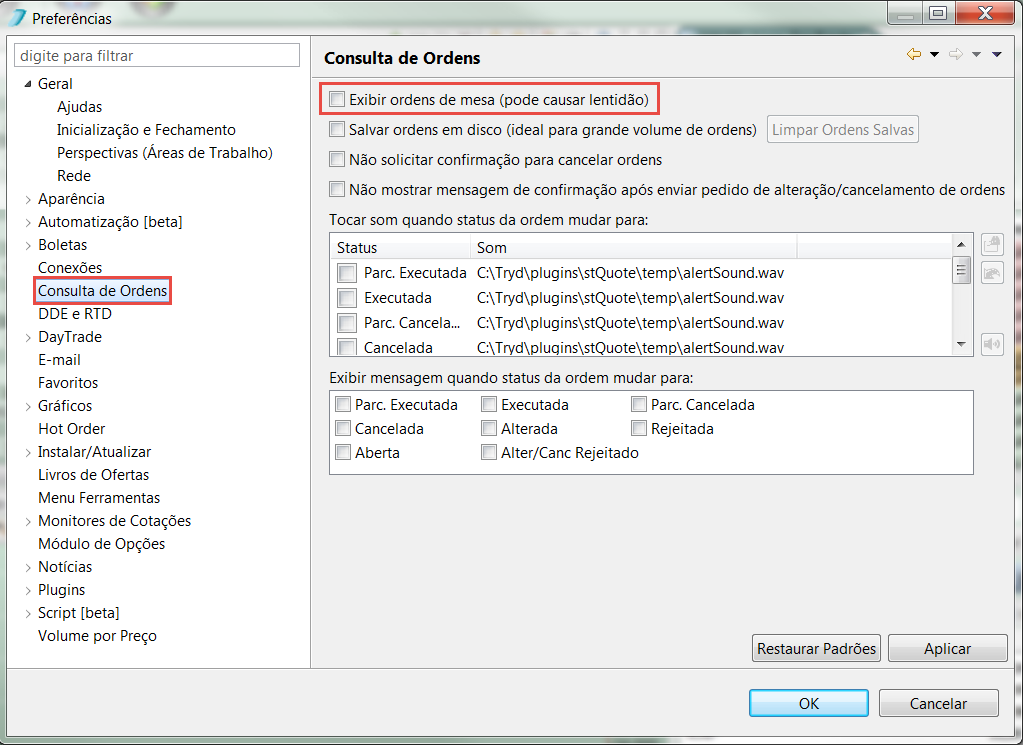The height and width of the screenshot is (745, 1023).
Task: Click the Som column header
Action: tap(634, 247)
